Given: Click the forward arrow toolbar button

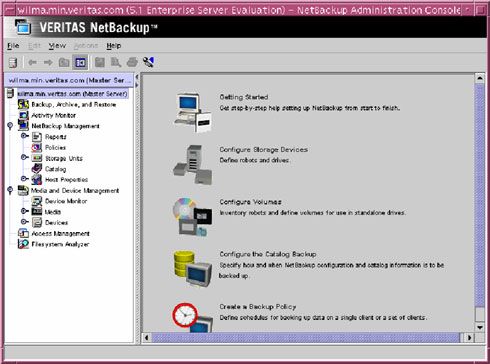Looking at the screenshot, I should [x=48, y=62].
